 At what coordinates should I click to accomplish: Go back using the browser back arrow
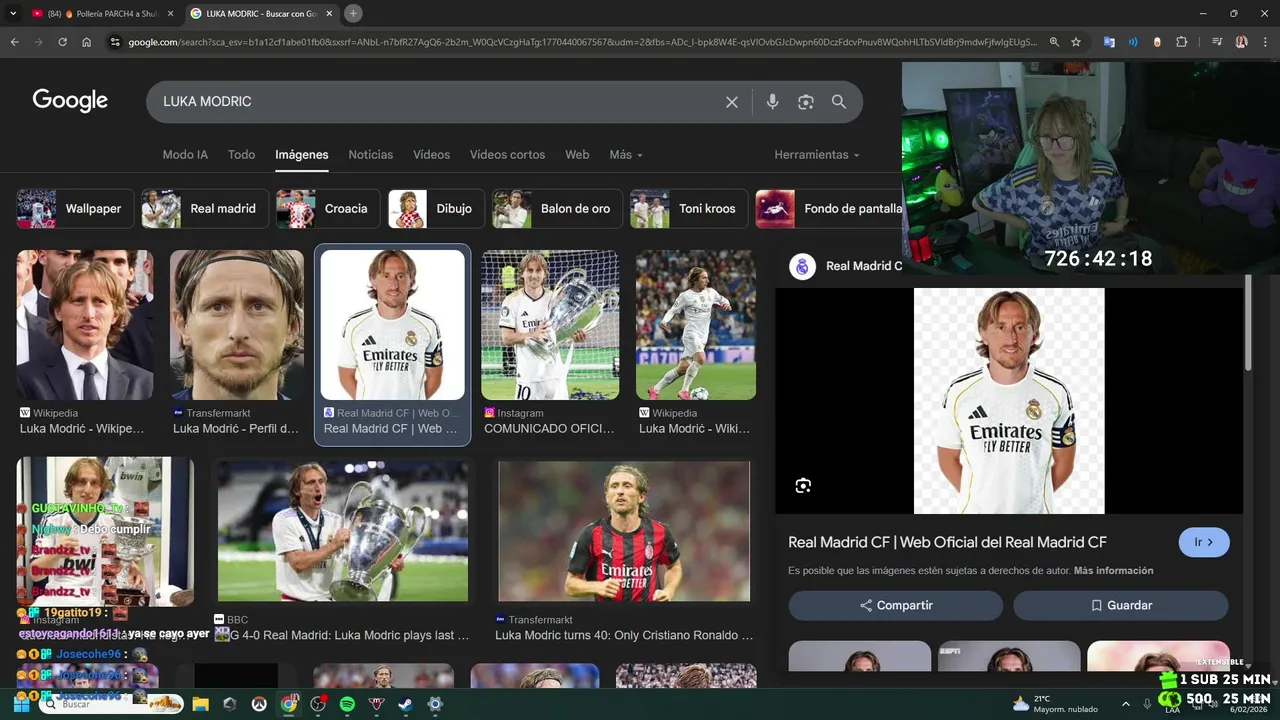[x=15, y=42]
